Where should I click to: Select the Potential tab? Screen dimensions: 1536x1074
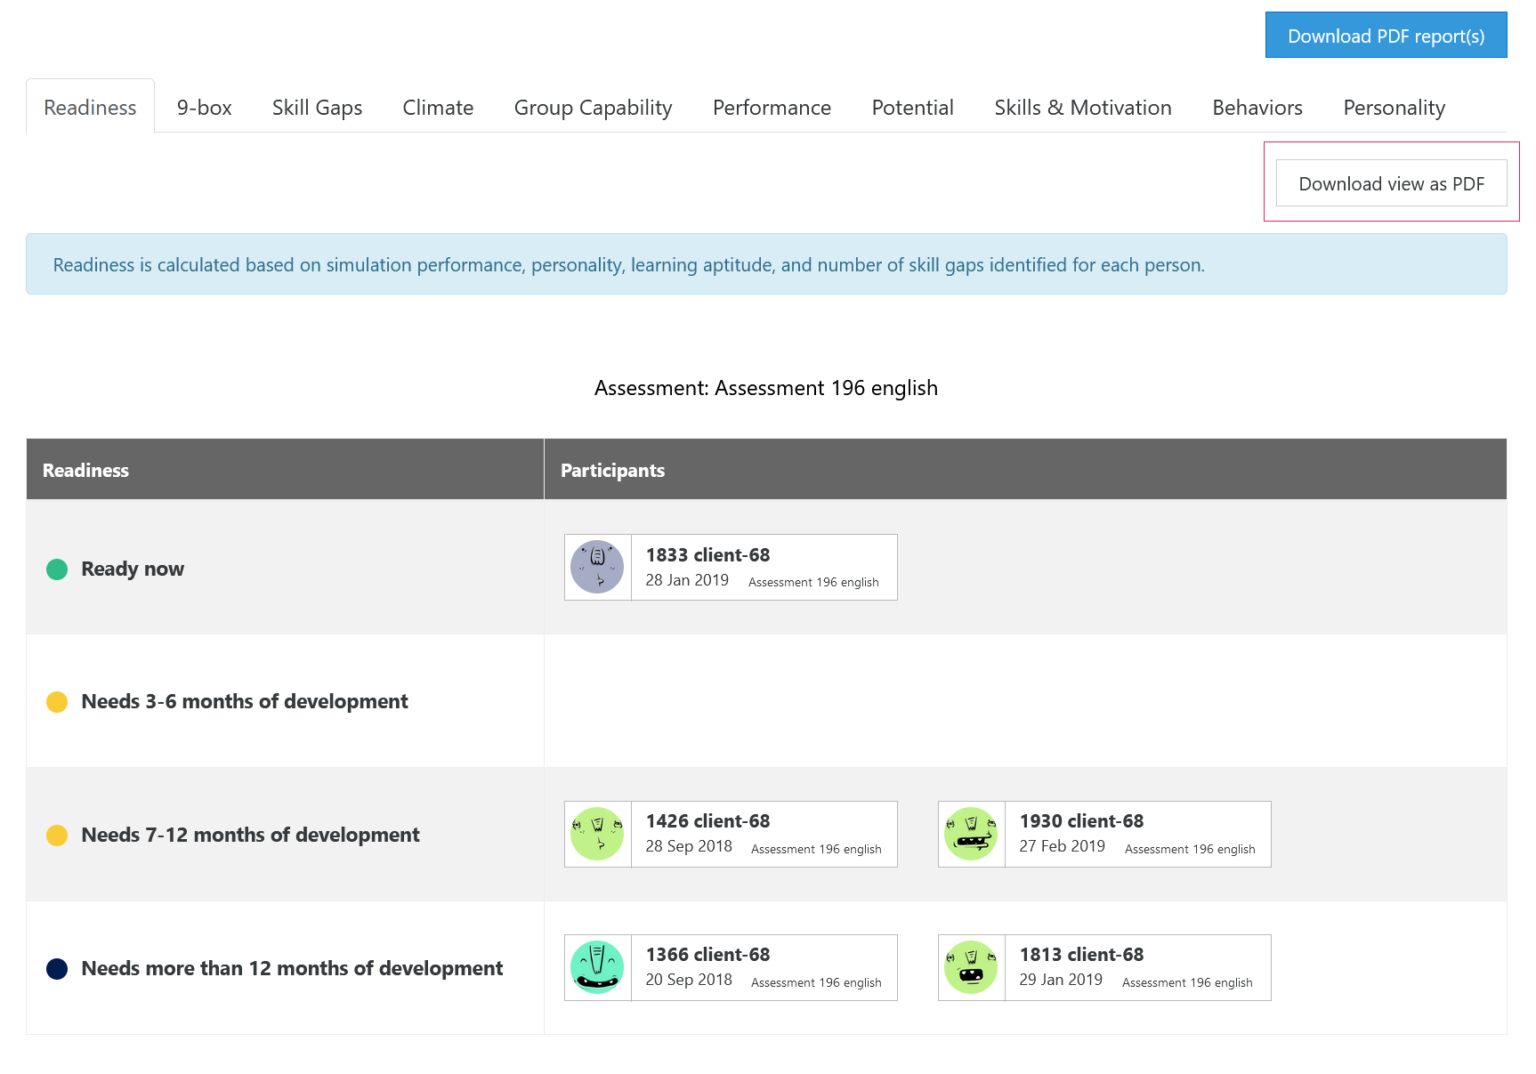pyautogui.click(x=912, y=107)
